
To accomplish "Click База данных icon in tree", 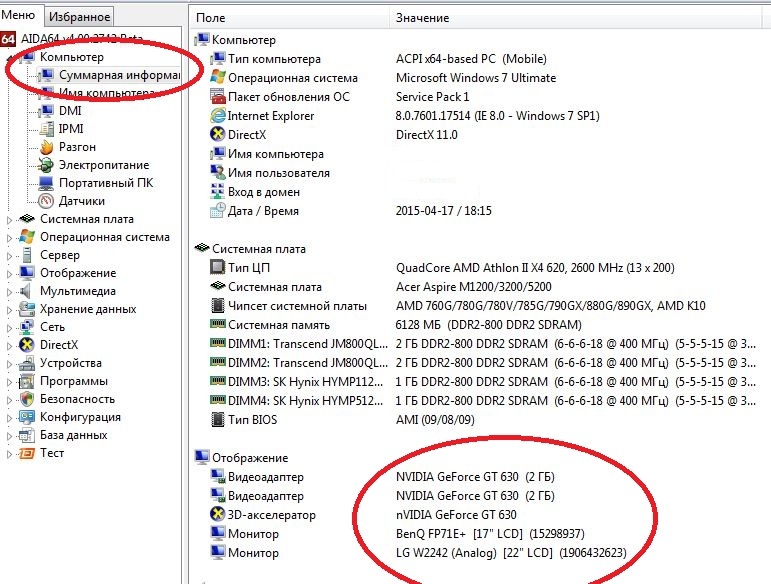I will pos(27,435).
